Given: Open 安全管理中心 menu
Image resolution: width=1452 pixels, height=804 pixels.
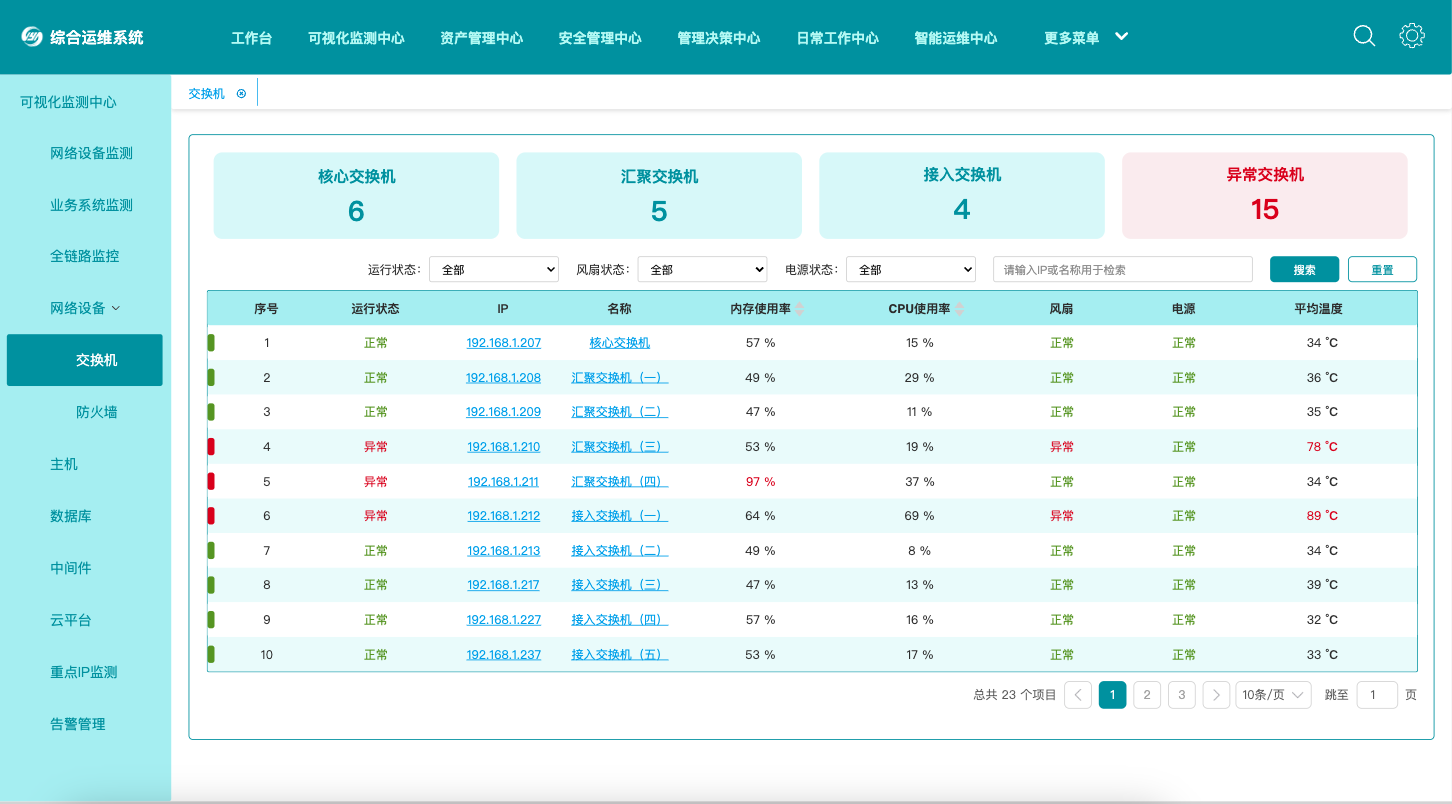Looking at the screenshot, I should point(600,38).
